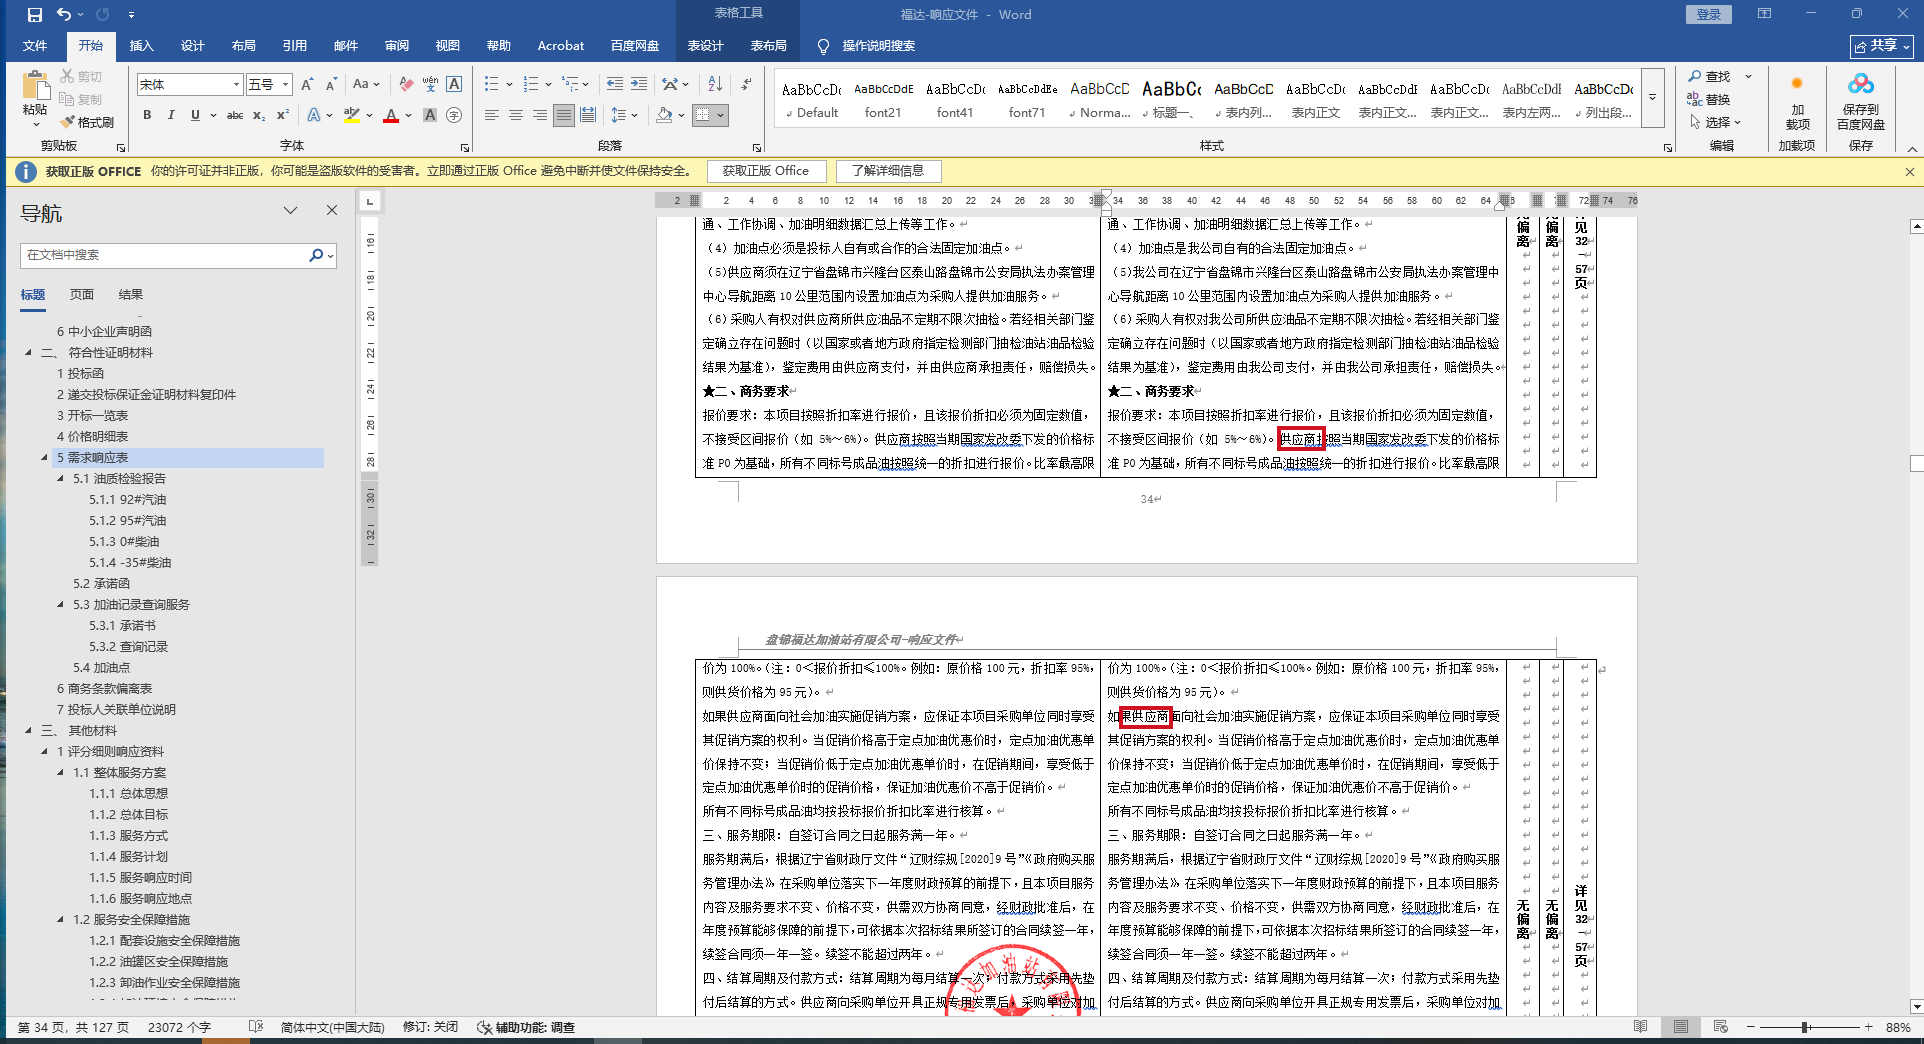Toggle justified paragraph alignment
Viewport: 1924px width, 1044px height.
[x=564, y=116]
